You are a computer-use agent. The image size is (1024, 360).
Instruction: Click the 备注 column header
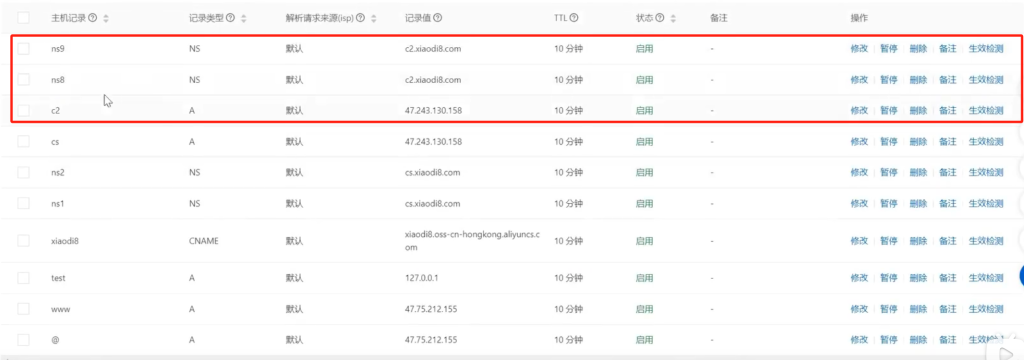[718, 18]
